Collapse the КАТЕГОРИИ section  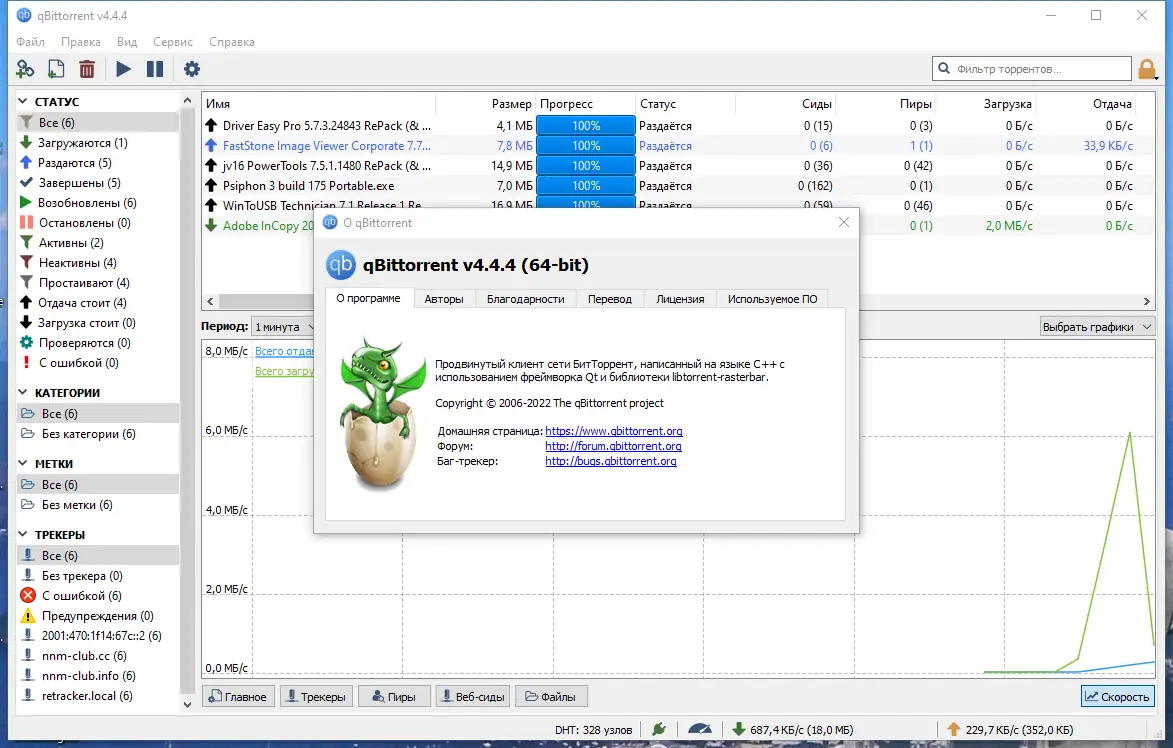(22, 392)
